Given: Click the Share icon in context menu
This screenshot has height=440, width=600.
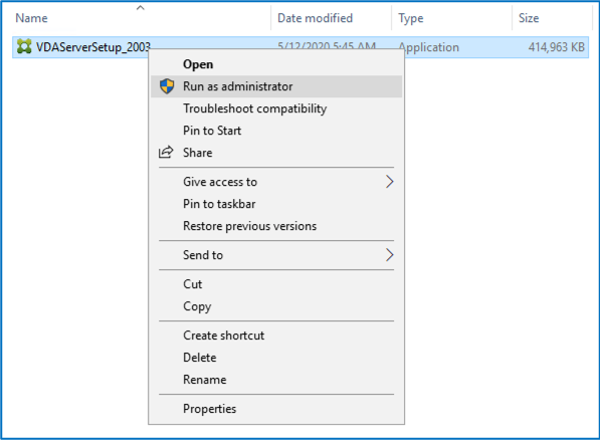Looking at the screenshot, I should tap(166, 153).
